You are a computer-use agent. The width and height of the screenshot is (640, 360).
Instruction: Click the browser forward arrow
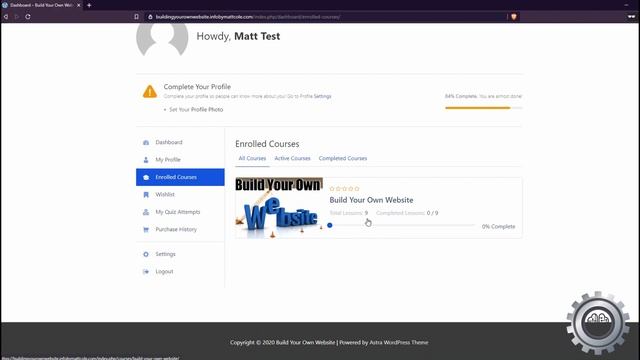pos(17,17)
